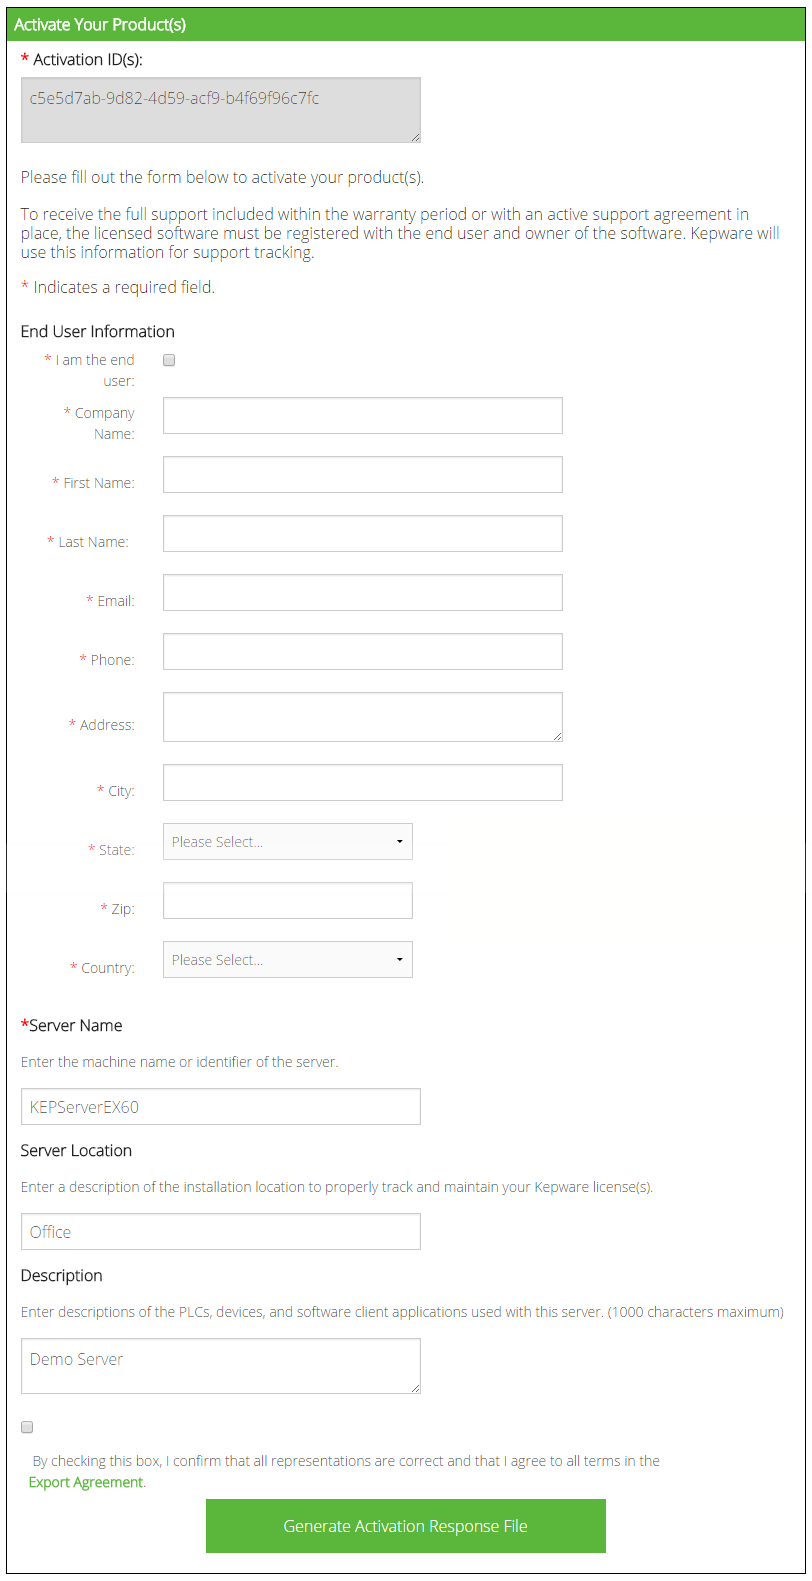This screenshot has width=812, height=1581.
Task: Click the Generate Activation Response File button
Action: pyautogui.click(x=405, y=1526)
